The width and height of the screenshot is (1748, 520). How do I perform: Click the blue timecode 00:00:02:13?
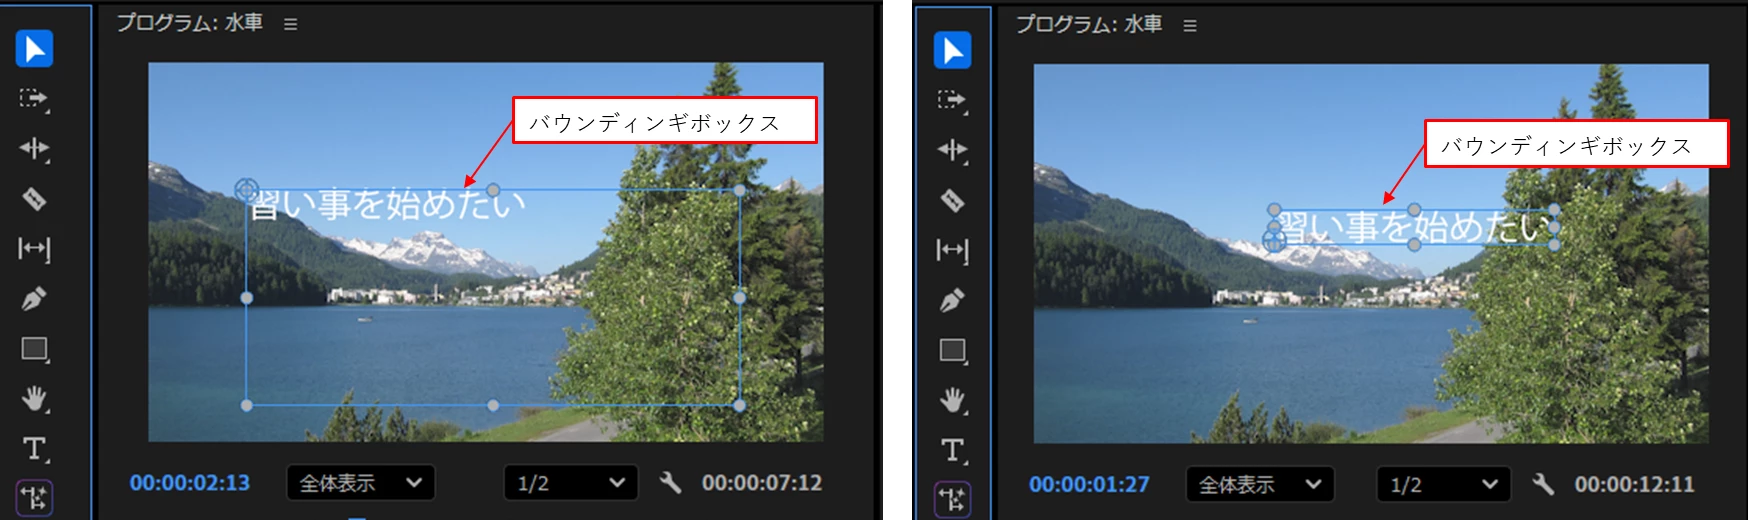[190, 483]
